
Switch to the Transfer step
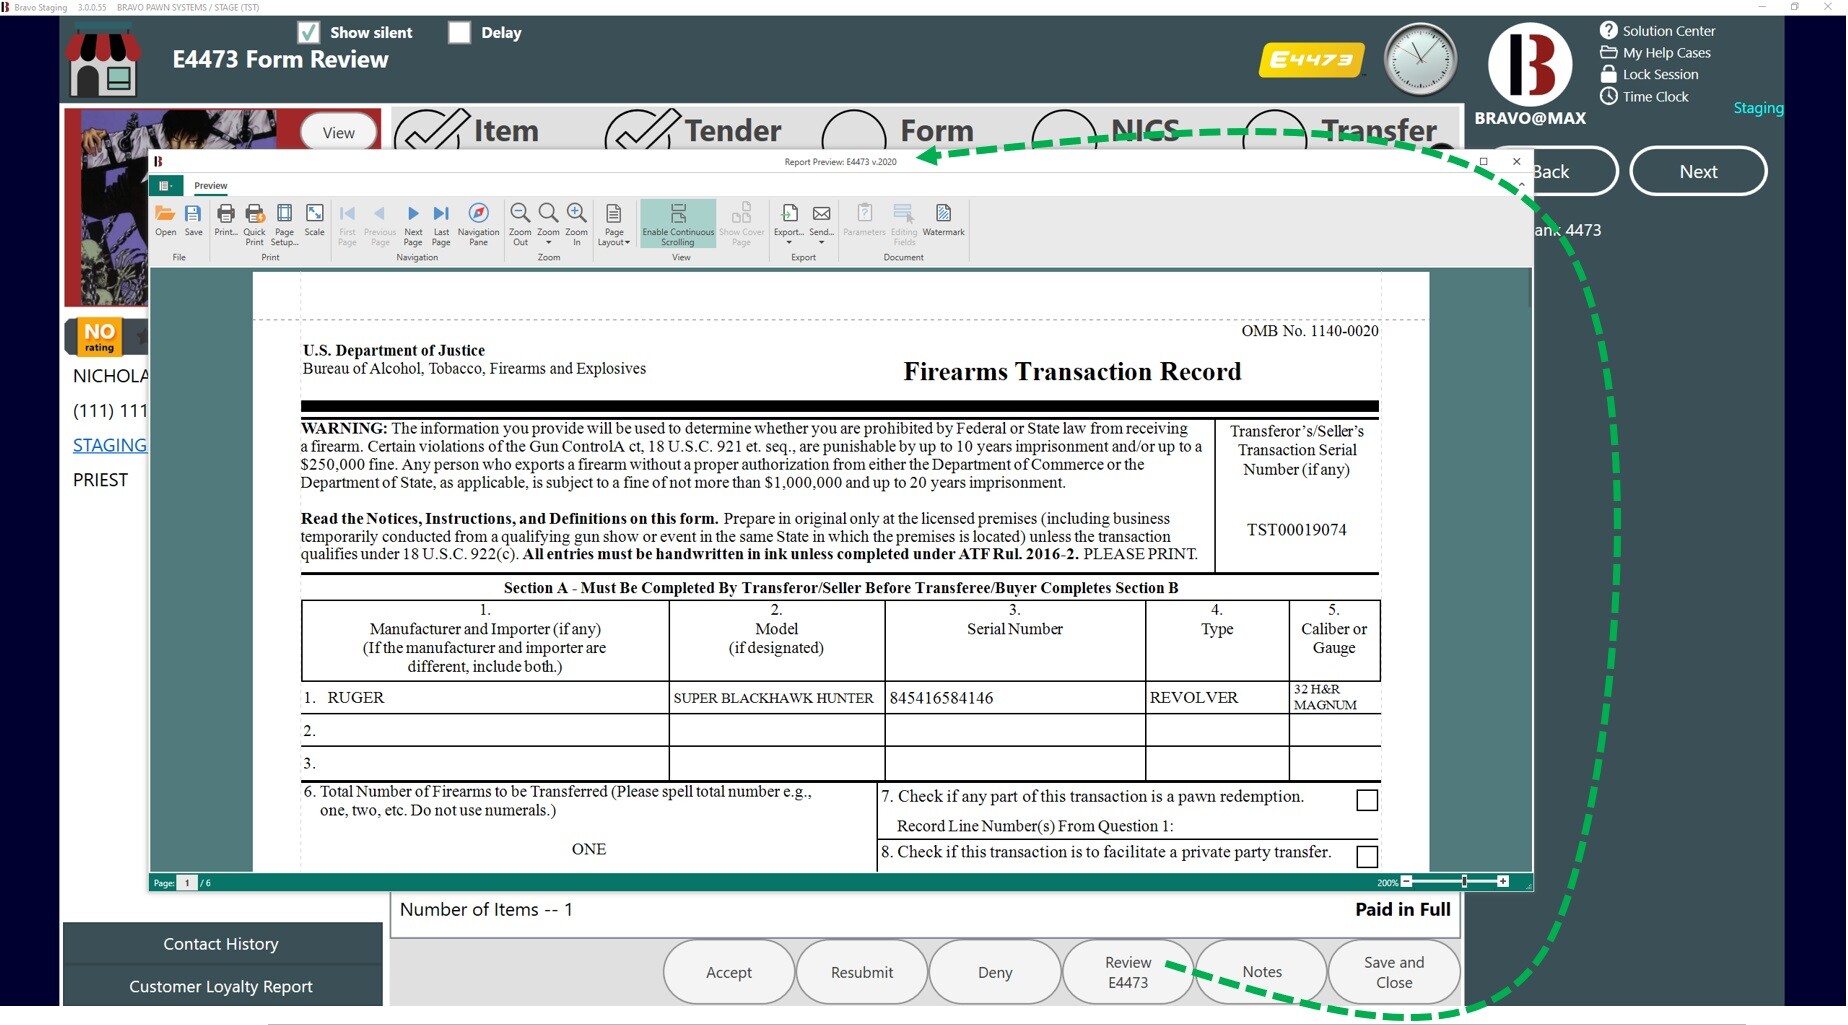1340,130
